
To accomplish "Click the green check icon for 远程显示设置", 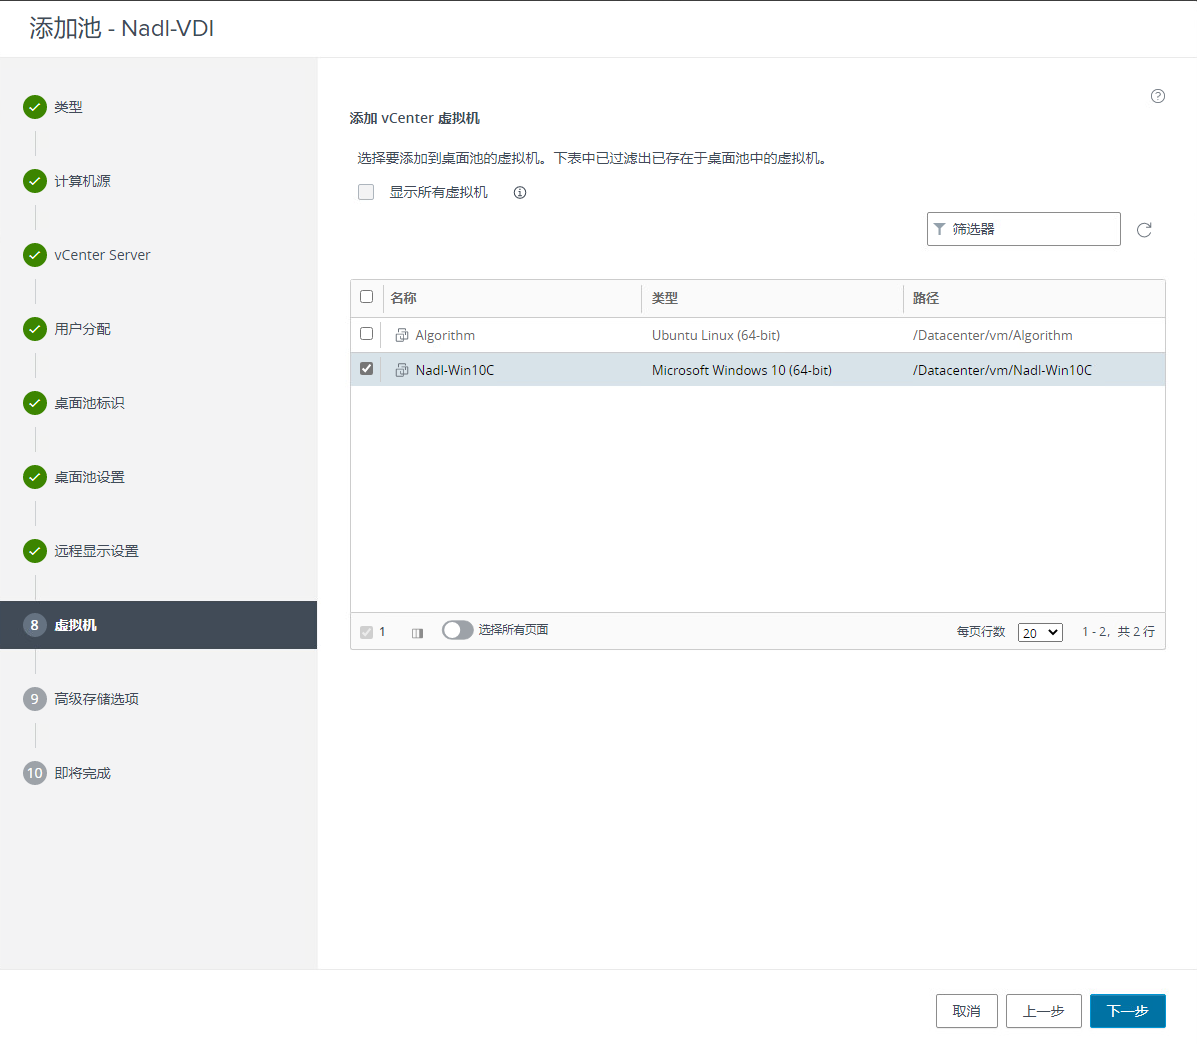I will pos(34,551).
